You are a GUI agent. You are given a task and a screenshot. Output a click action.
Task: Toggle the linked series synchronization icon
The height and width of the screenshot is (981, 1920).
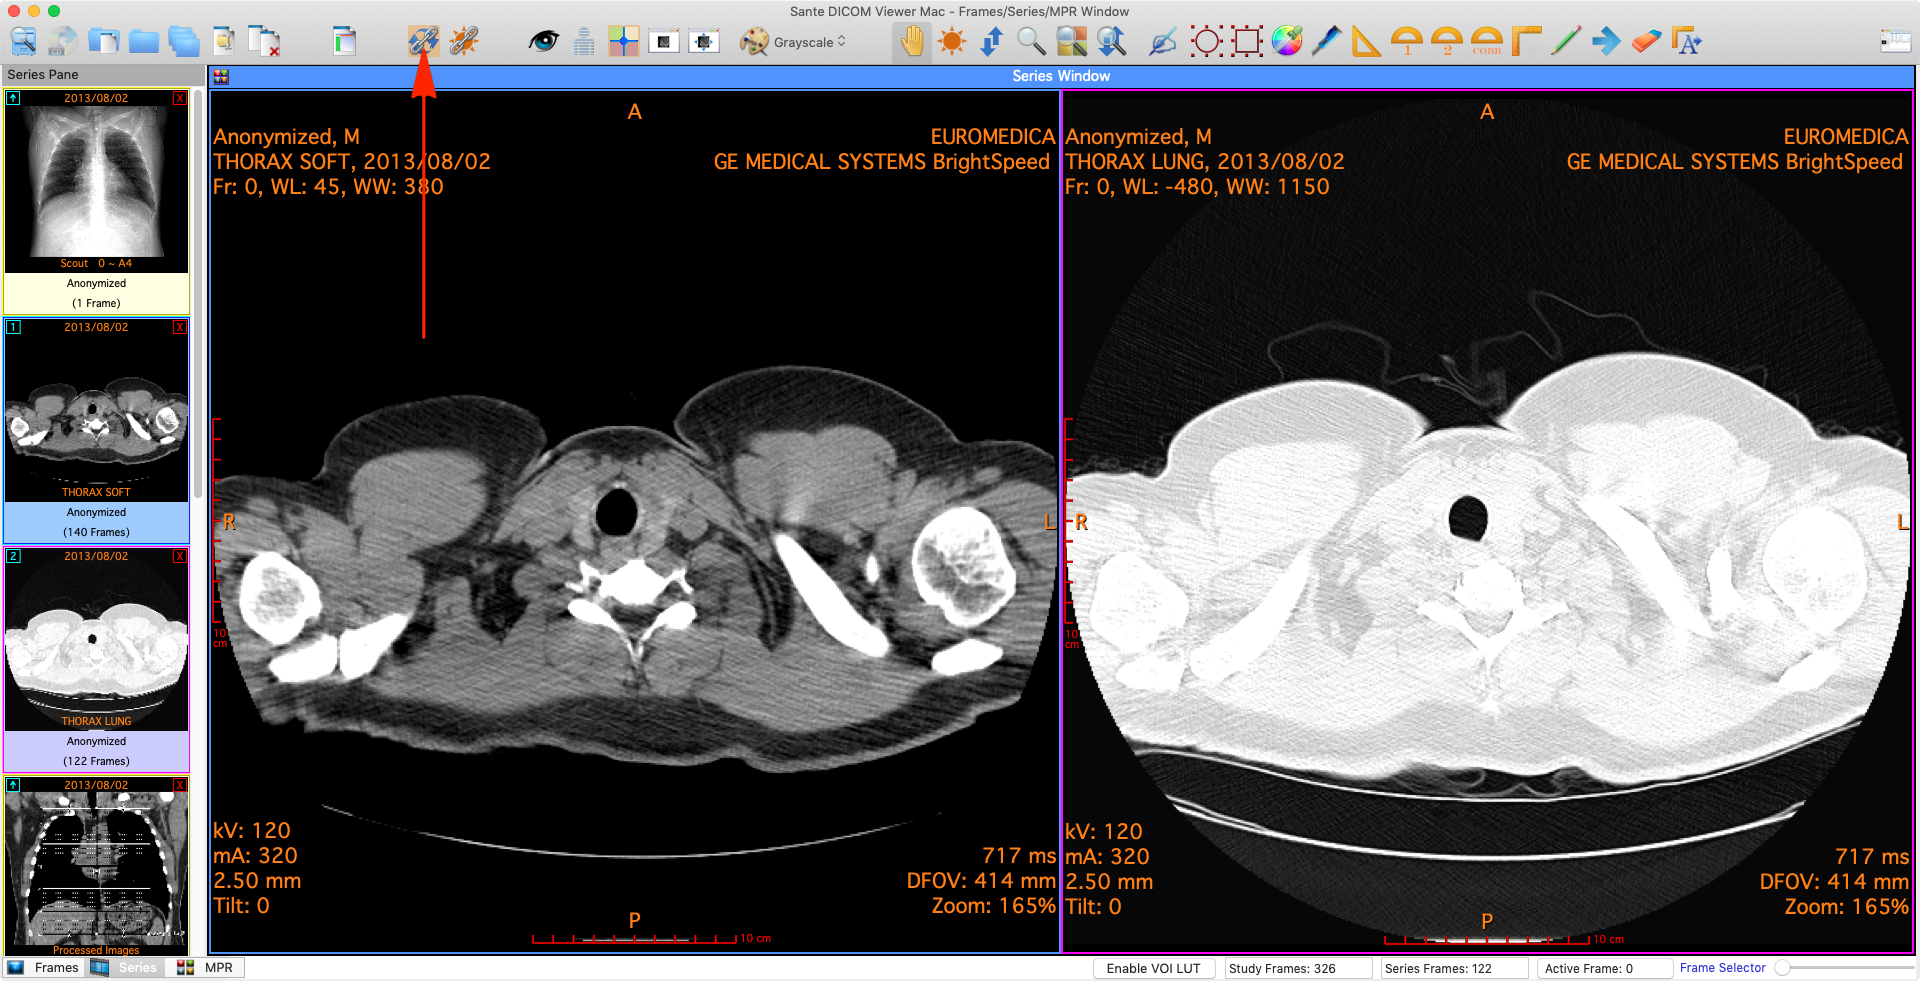pos(423,42)
